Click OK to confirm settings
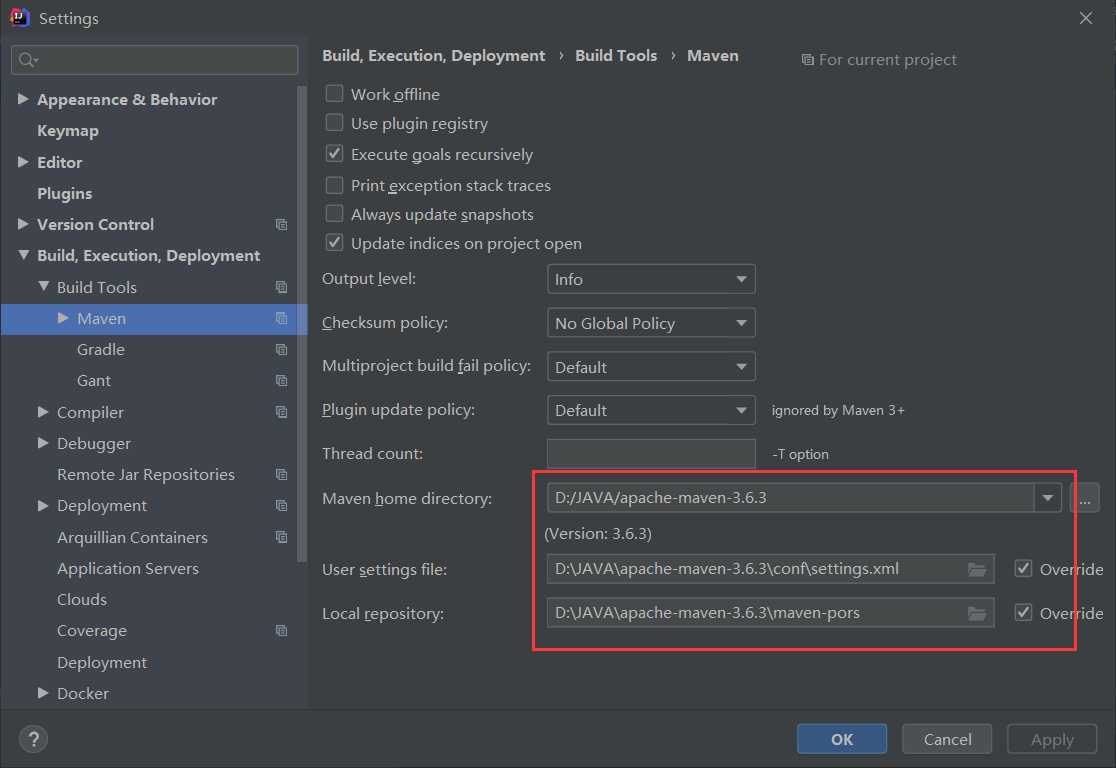This screenshot has width=1116, height=768. pyautogui.click(x=842, y=740)
